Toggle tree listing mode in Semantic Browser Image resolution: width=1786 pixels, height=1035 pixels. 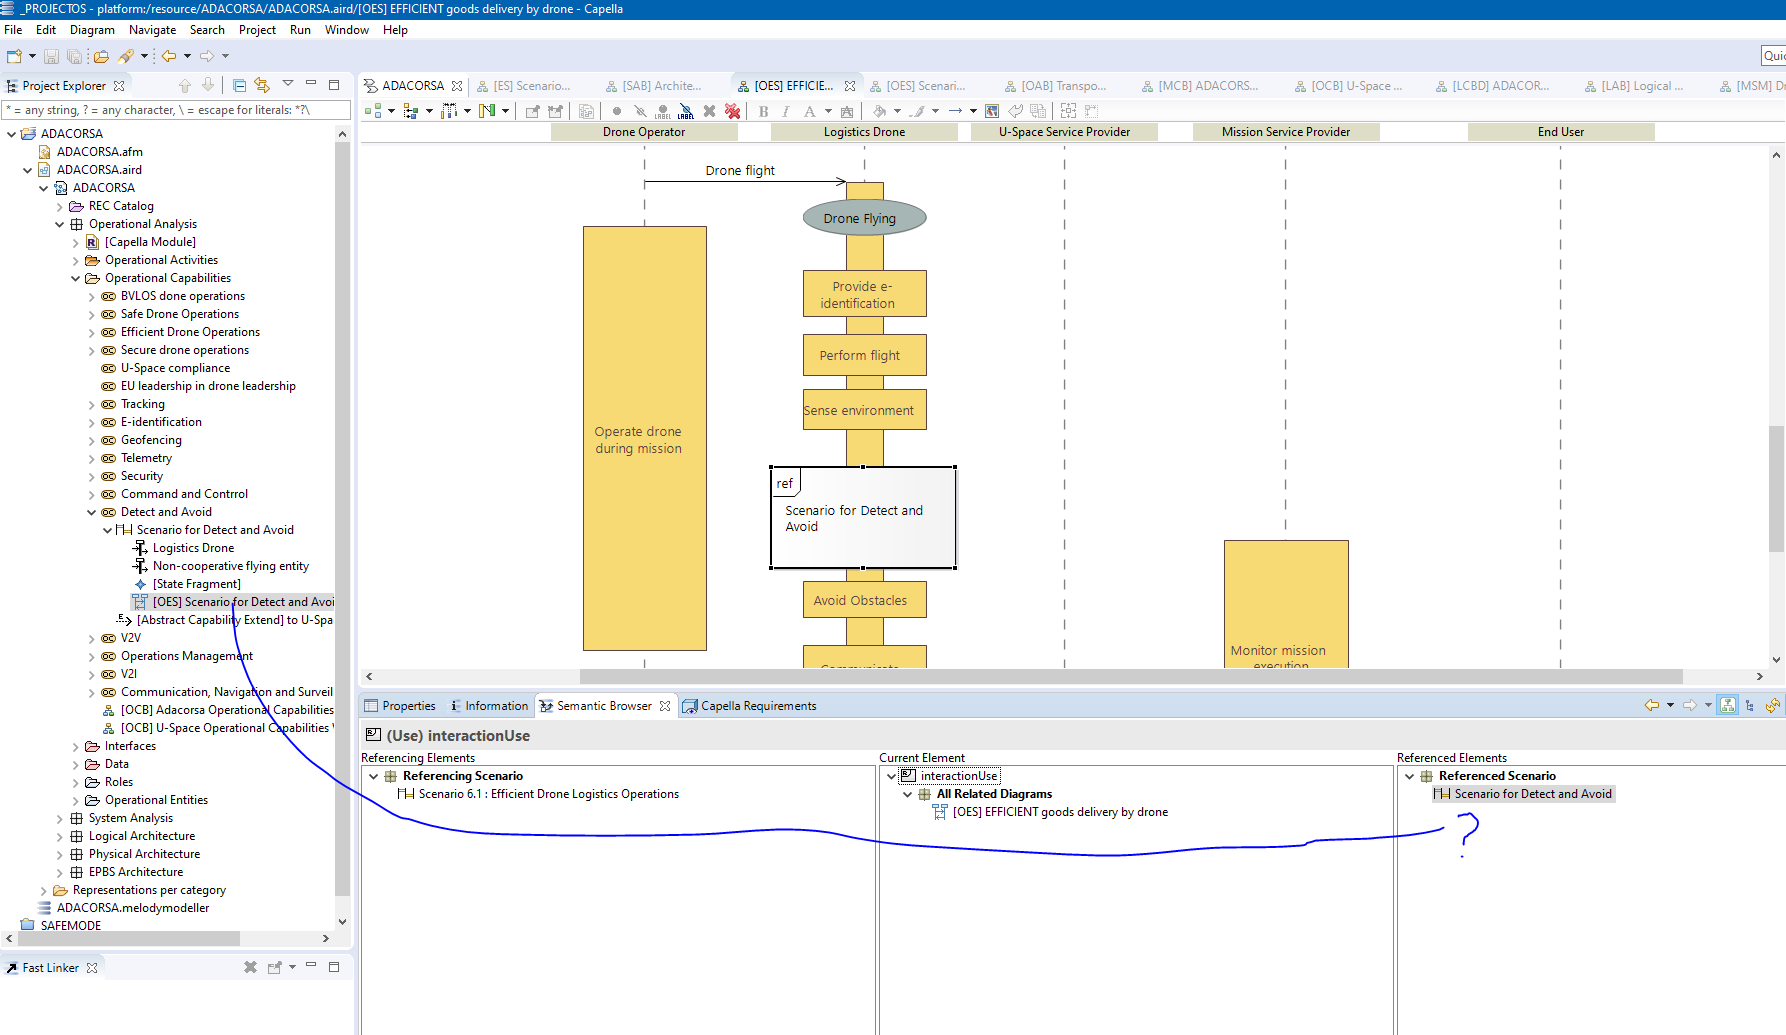(1750, 706)
